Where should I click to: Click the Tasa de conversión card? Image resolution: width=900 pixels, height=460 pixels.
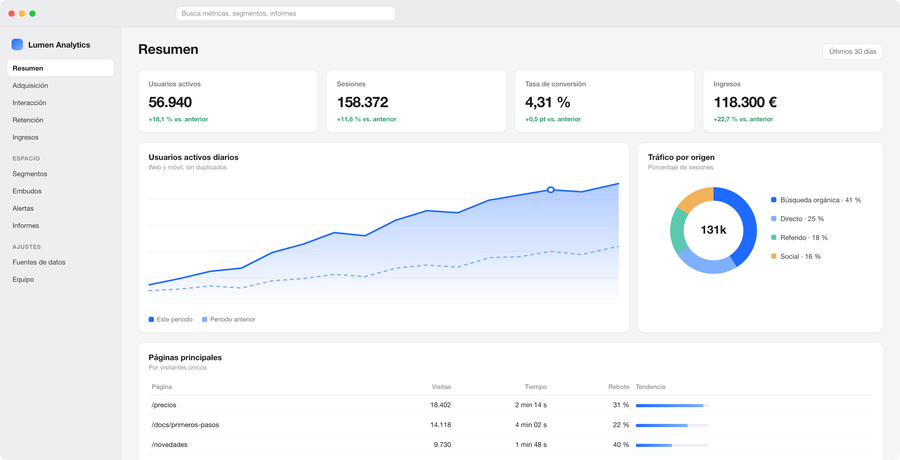pyautogui.click(x=604, y=101)
